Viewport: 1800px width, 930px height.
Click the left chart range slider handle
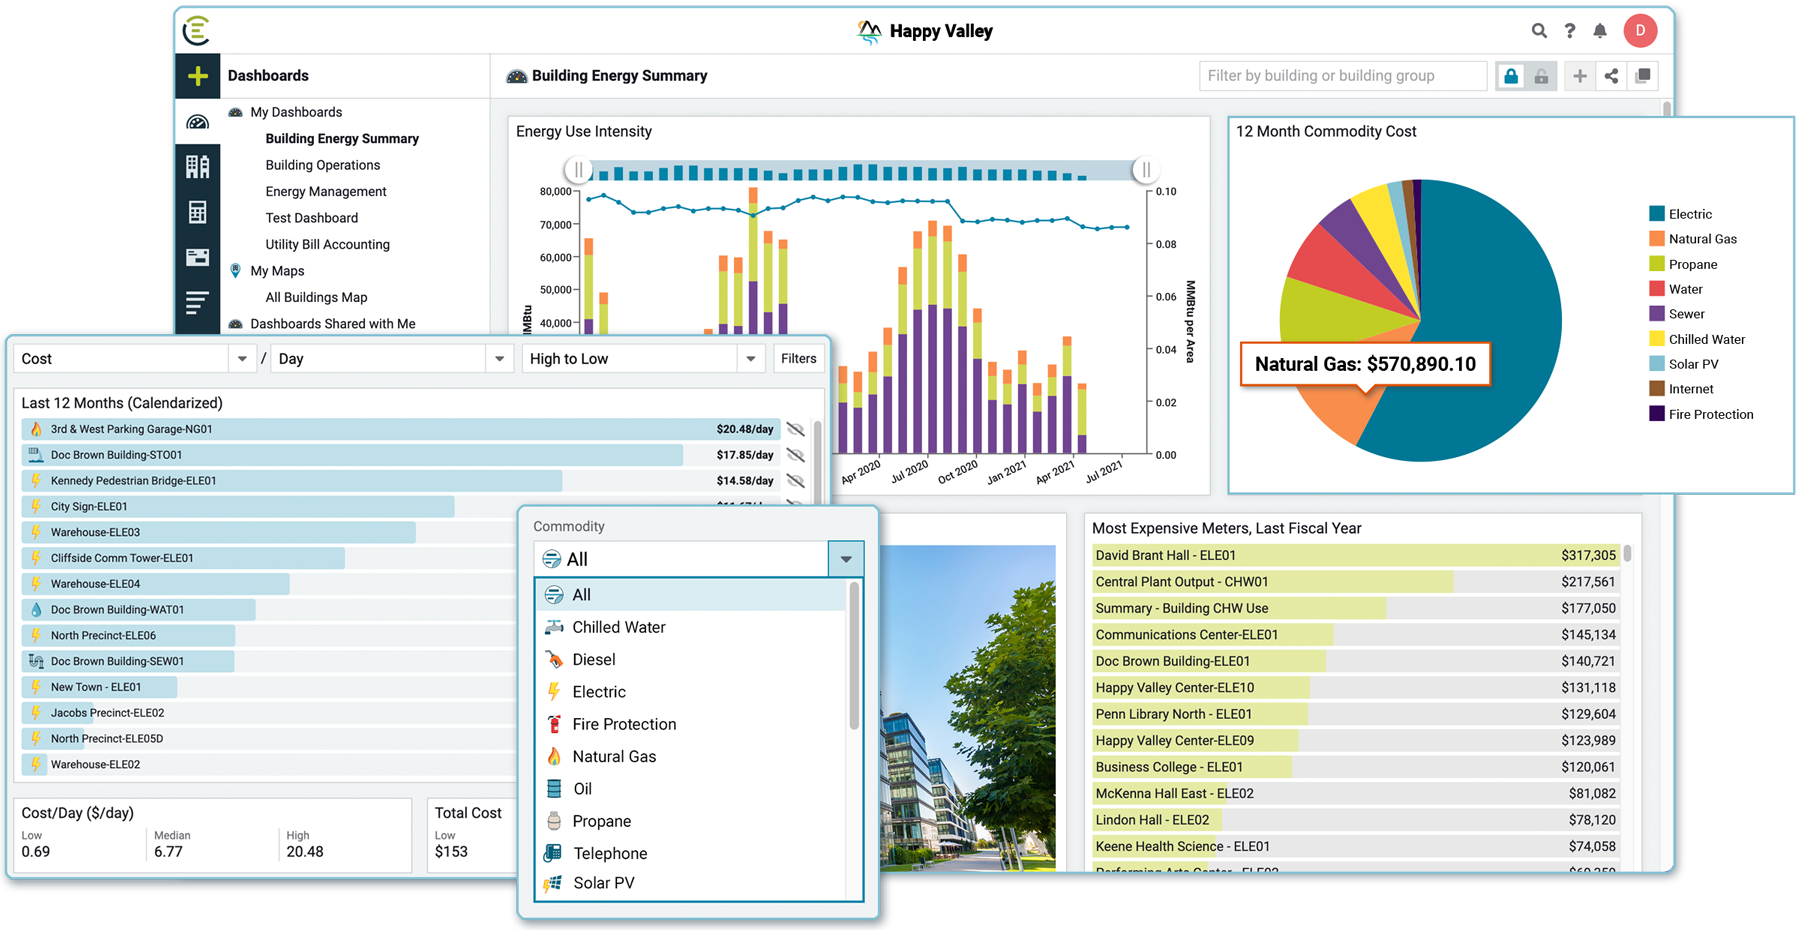(x=578, y=170)
